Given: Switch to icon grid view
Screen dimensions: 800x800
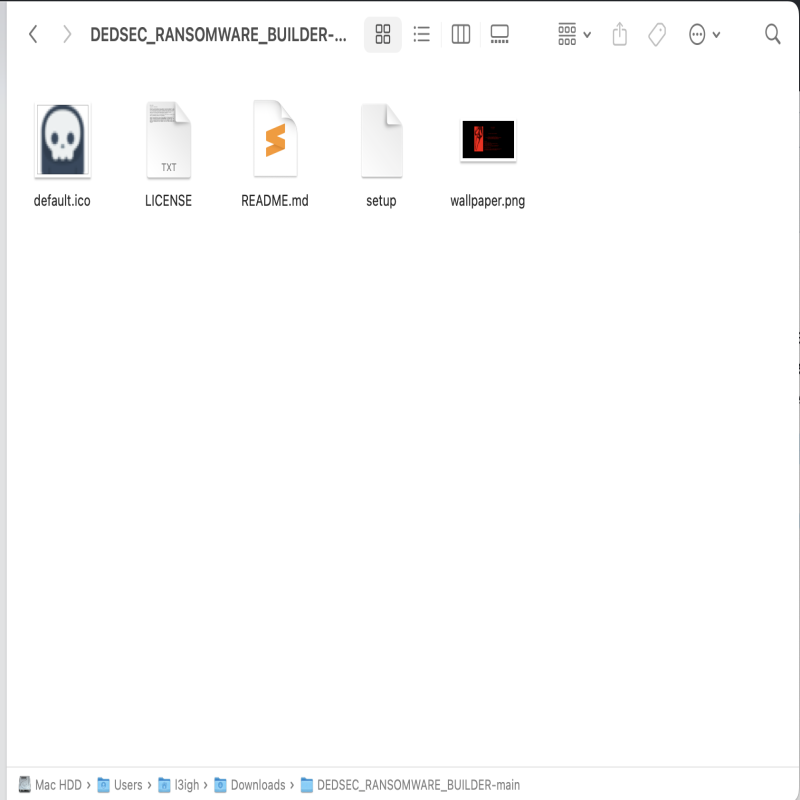Looking at the screenshot, I should coord(383,34).
